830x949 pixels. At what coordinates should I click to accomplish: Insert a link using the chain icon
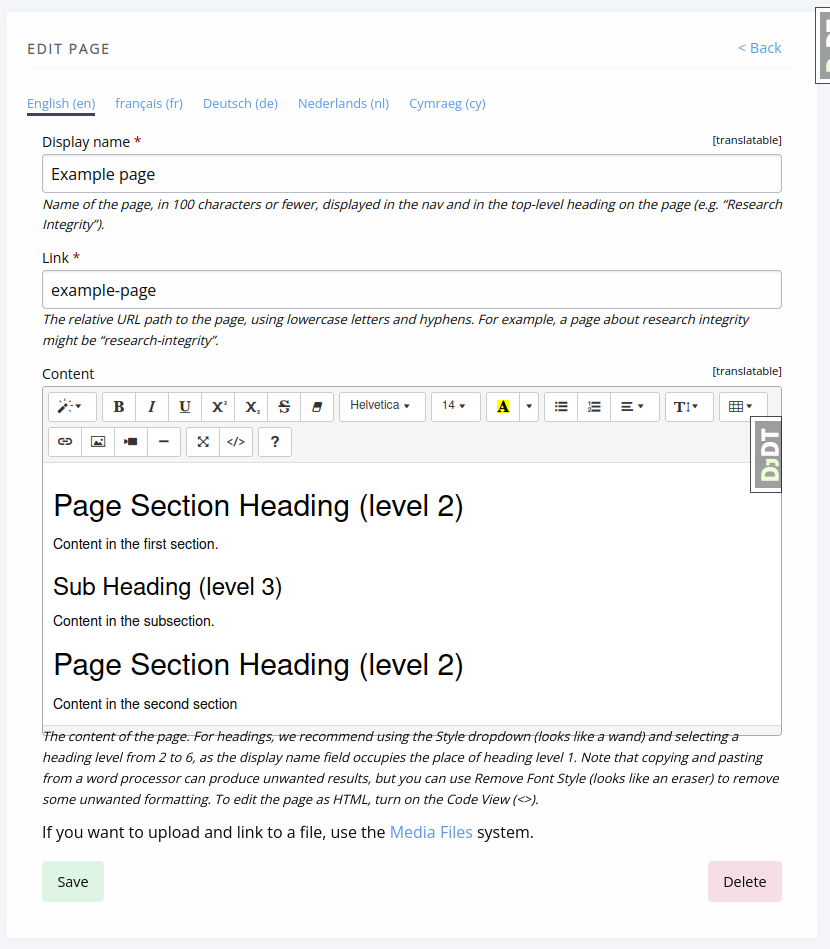[65, 442]
